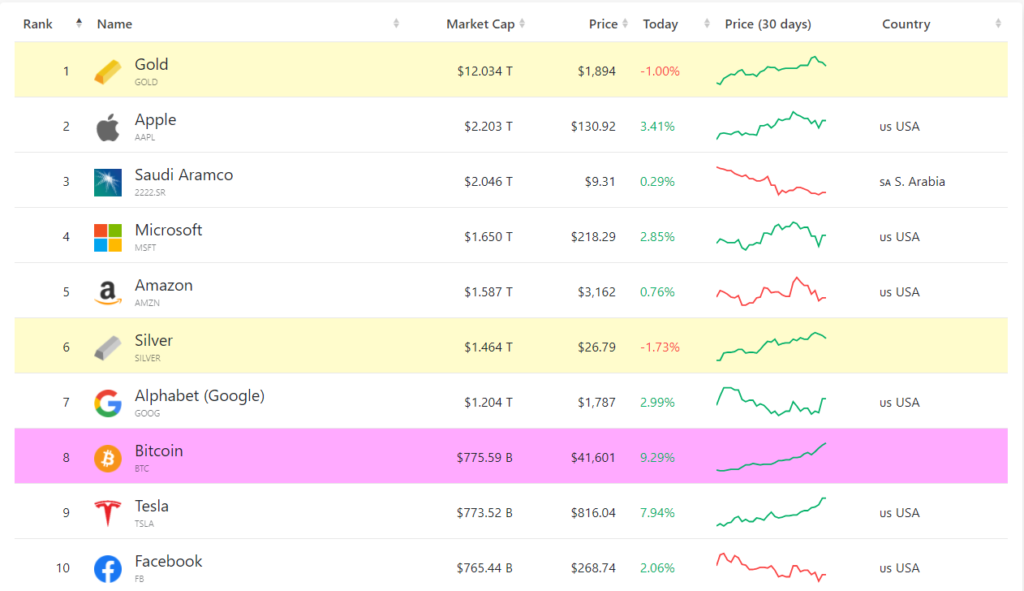The width and height of the screenshot is (1024, 591).
Task: Sort by Today change arrows
Action: pos(707,24)
